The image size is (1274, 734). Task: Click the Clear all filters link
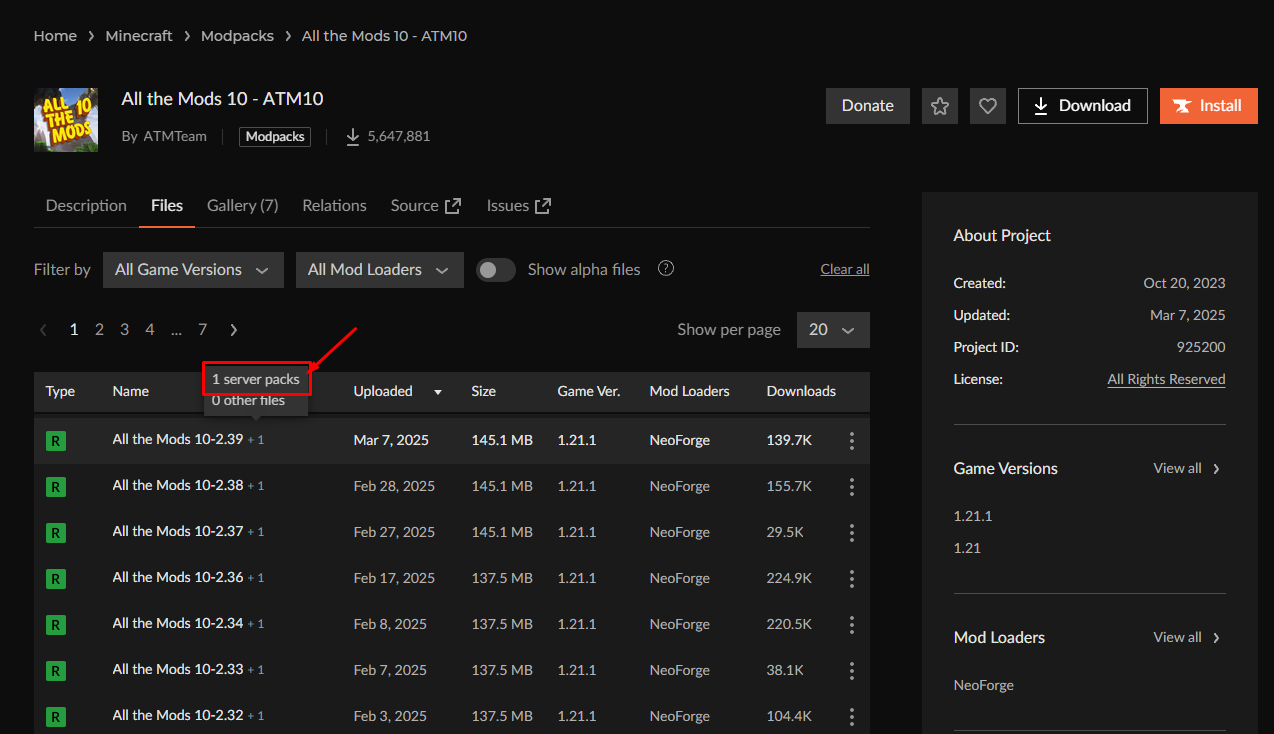click(844, 269)
